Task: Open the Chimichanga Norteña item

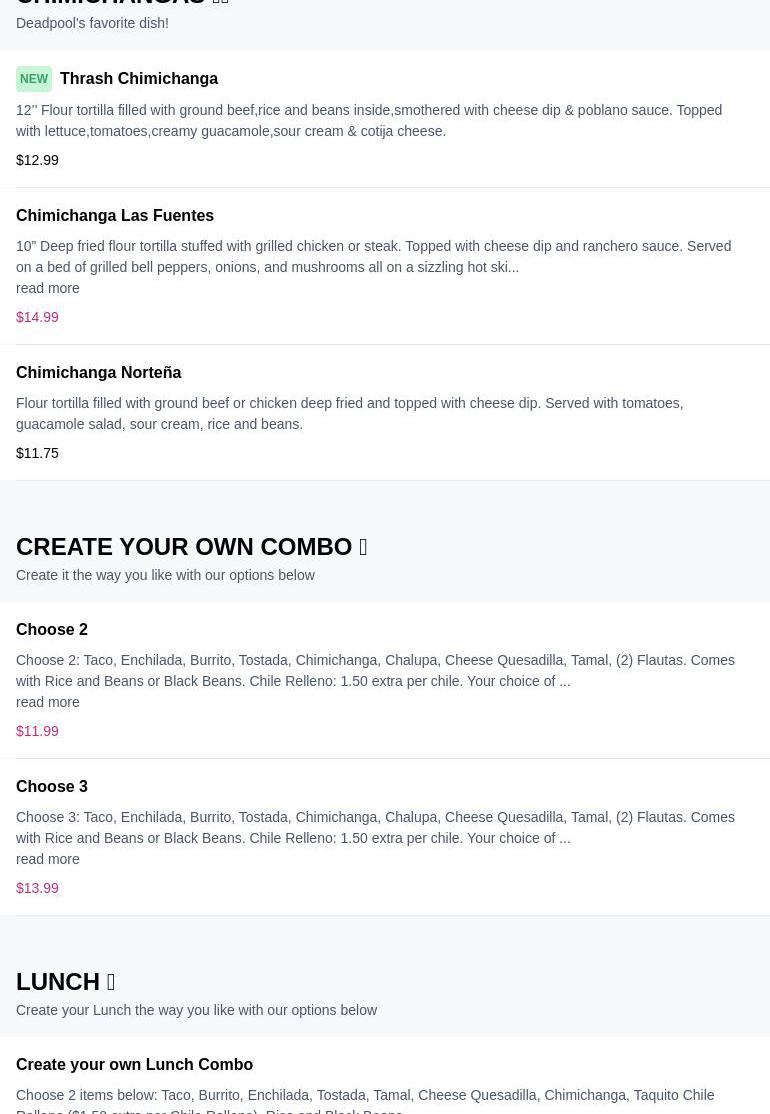Action: (x=98, y=373)
